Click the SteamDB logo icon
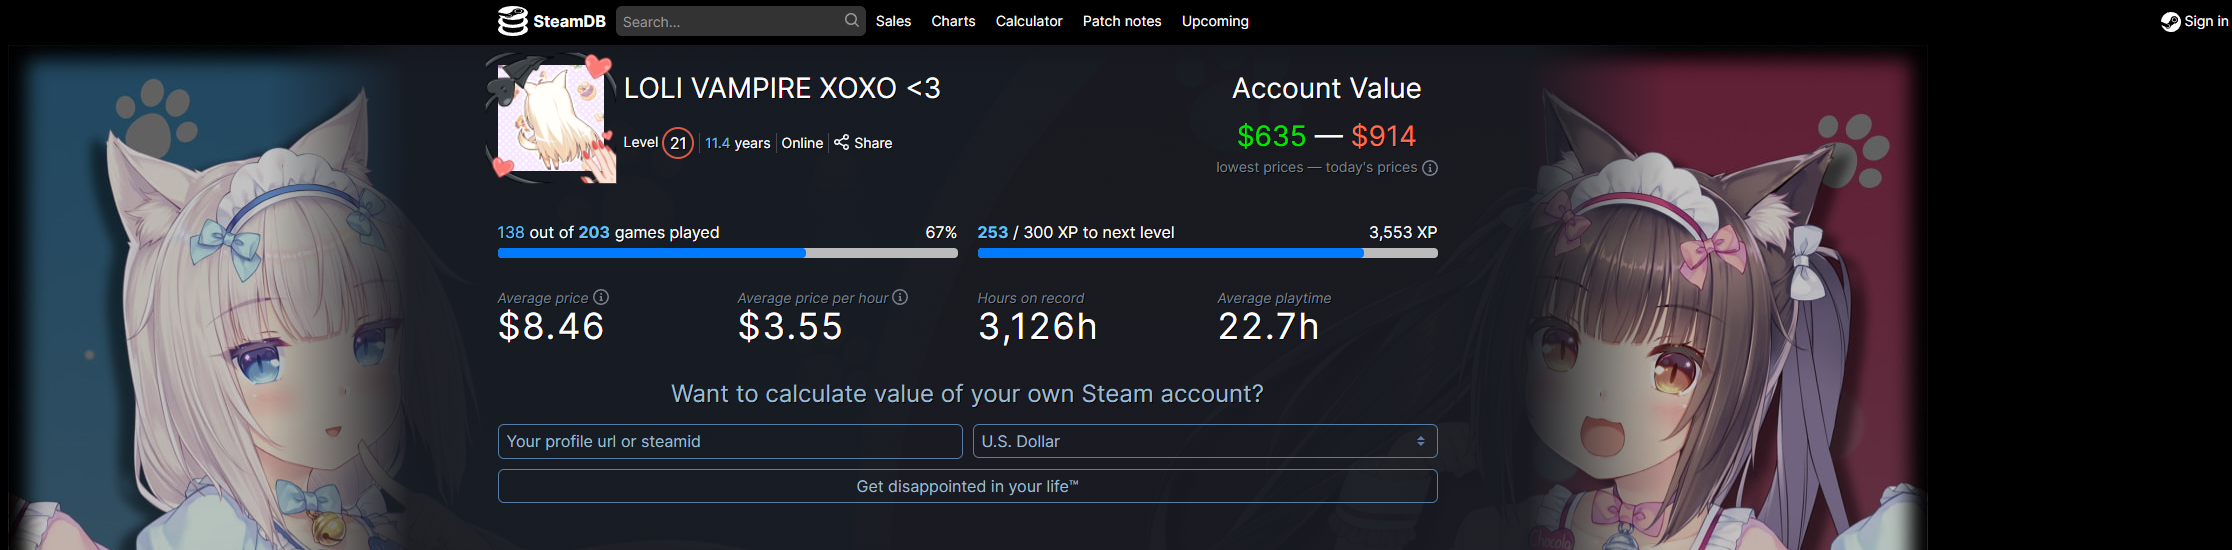 pos(513,21)
